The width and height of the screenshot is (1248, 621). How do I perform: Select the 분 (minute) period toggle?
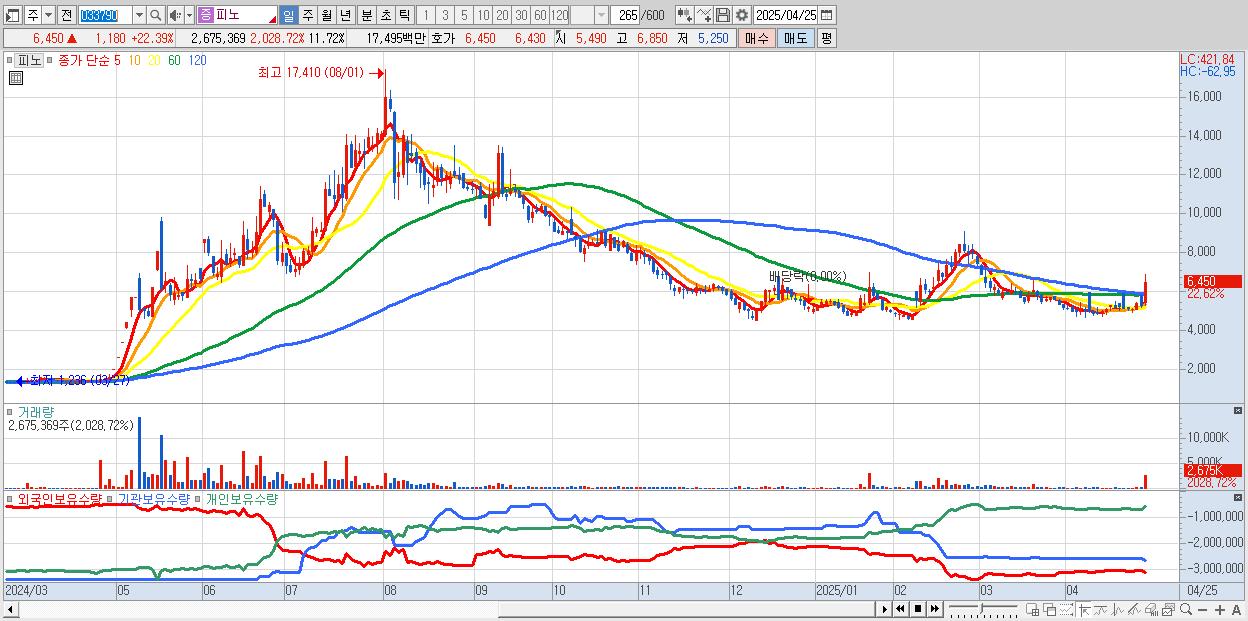pos(366,15)
